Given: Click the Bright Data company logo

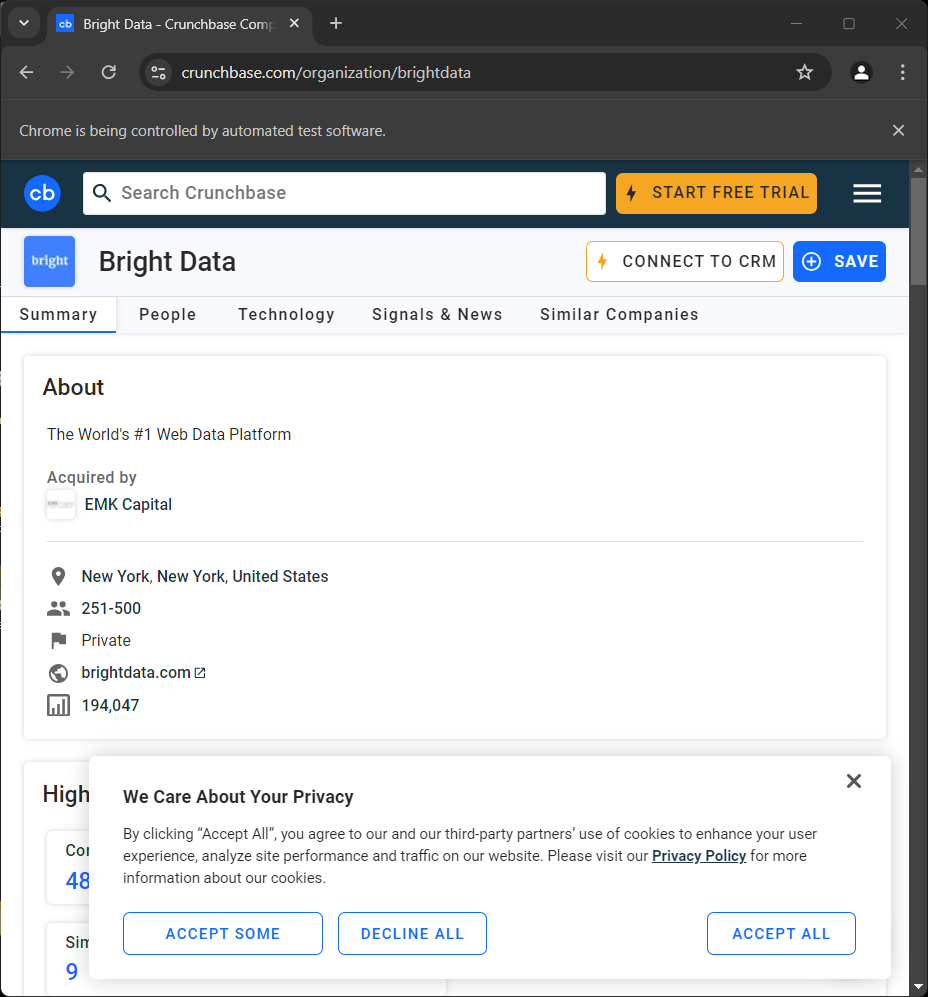Looking at the screenshot, I should click(x=49, y=261).
